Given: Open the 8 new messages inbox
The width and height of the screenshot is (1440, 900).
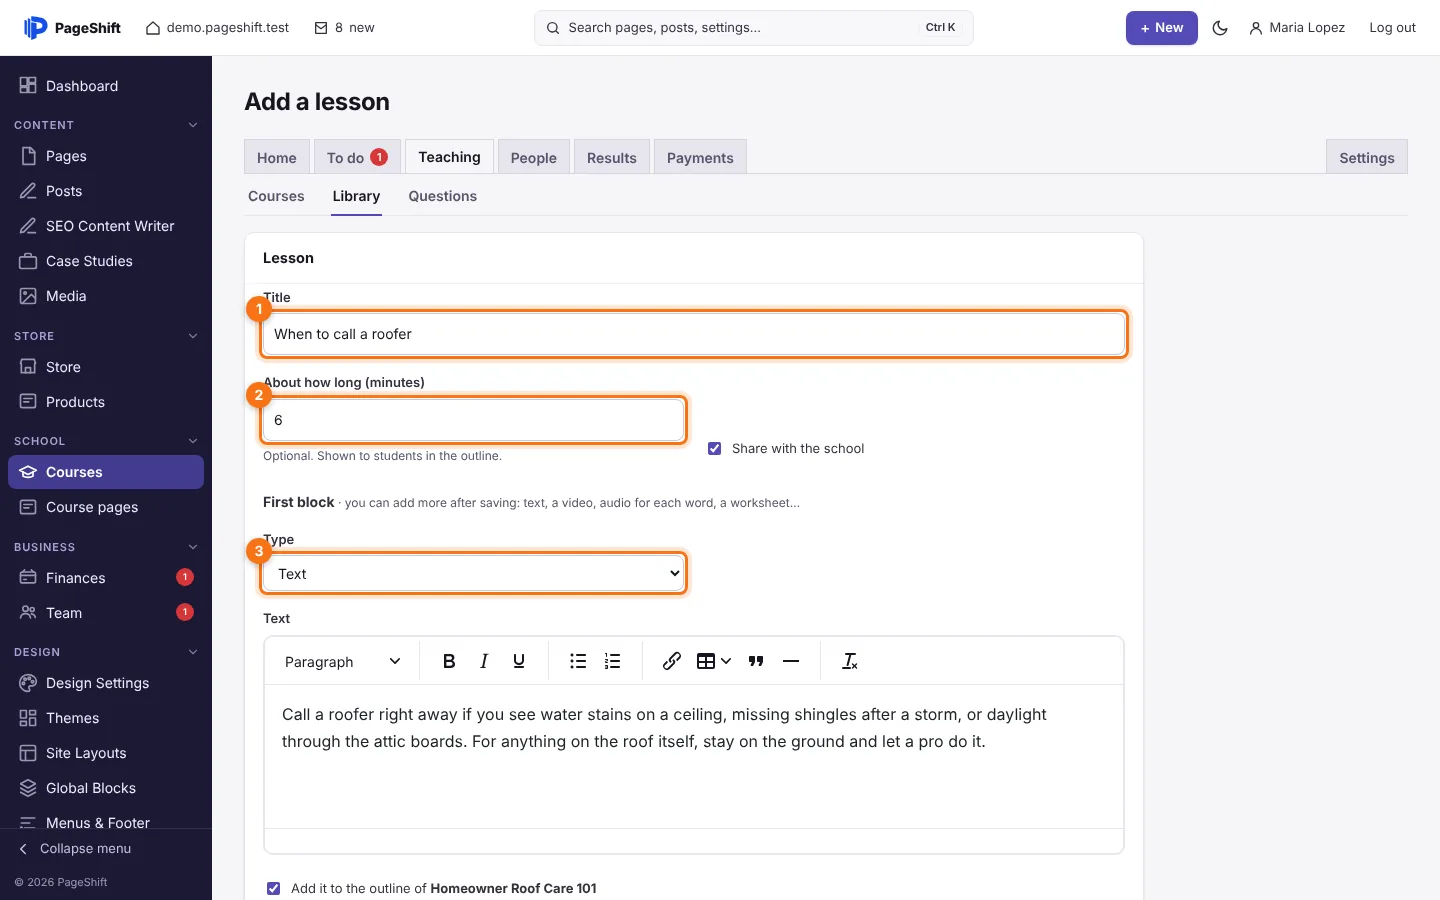Looking at the screenshot, I should [345, 28].
